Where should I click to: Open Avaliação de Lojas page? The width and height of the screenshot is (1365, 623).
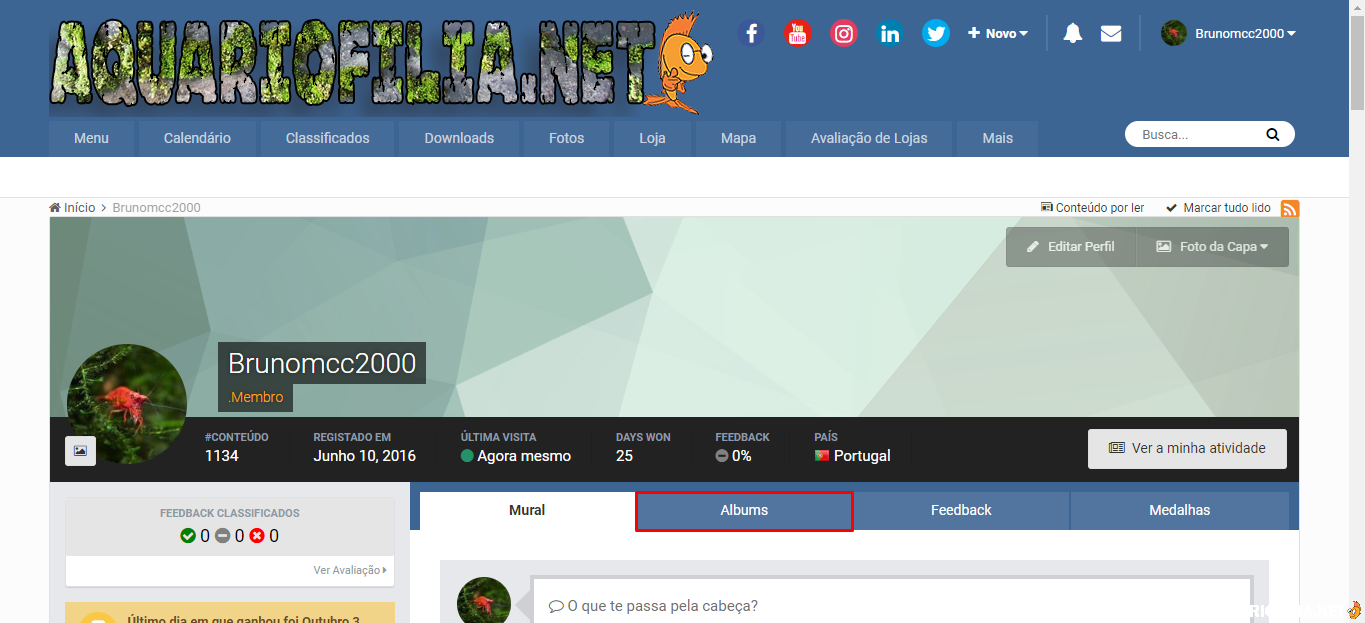click(869, 138)
